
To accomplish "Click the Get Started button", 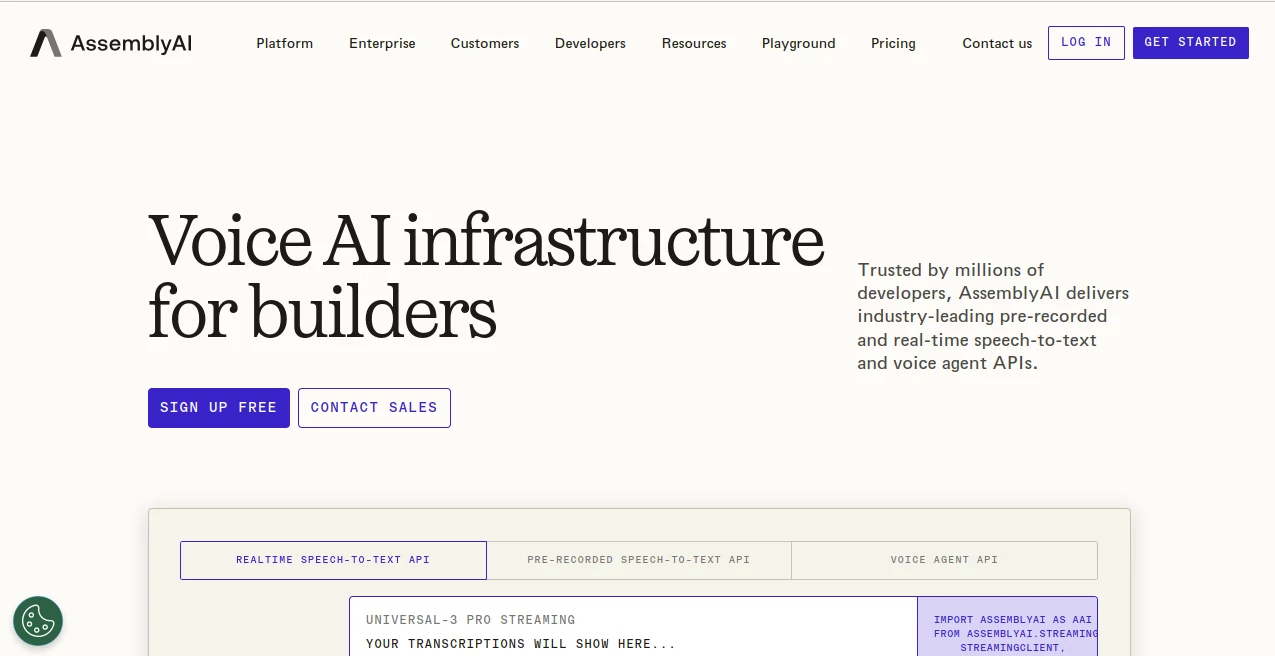I will (1190, 43).
